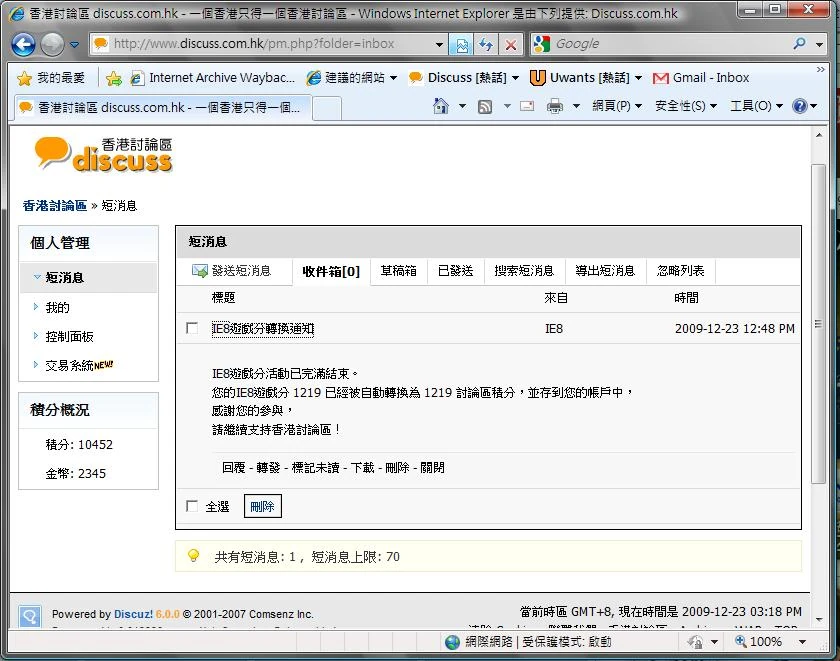Screen dimensions: 840x661
Task: Open Discuss [熱話] feed bookmark
Action: coord(463,78)
